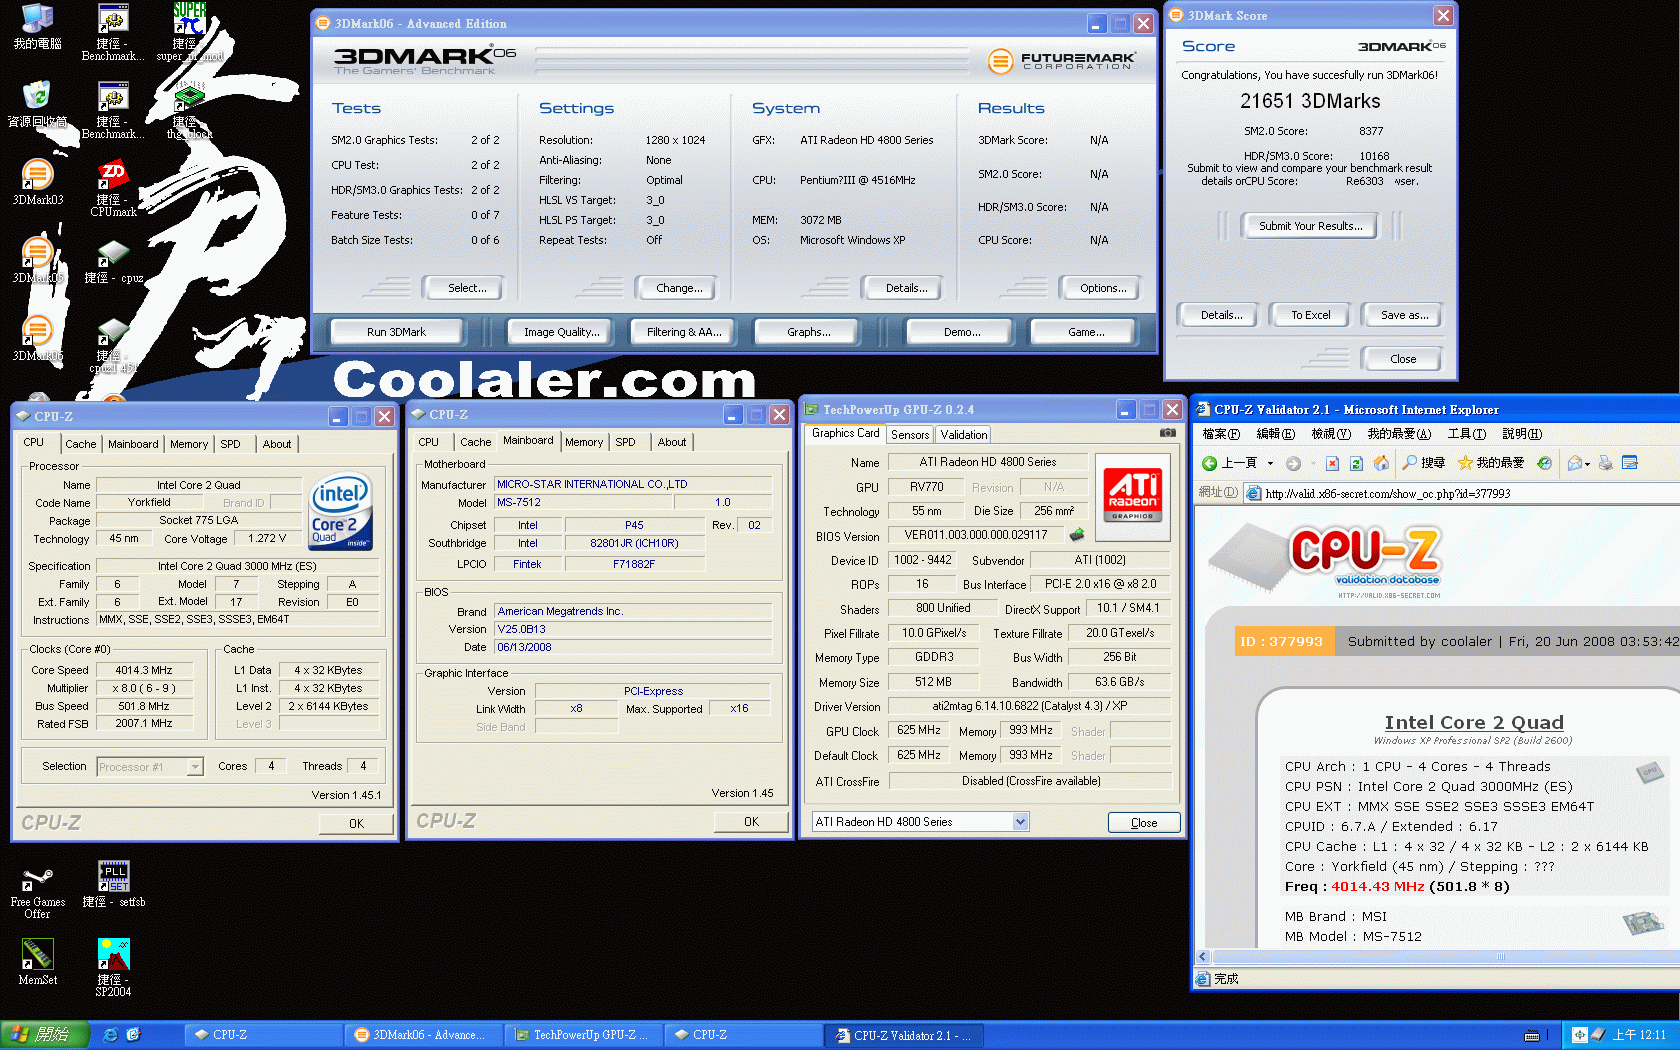The image size is (1680, 1050).
Task: Switch to Memory tab in left CPU-Z
Action: [x=189, y=444]
